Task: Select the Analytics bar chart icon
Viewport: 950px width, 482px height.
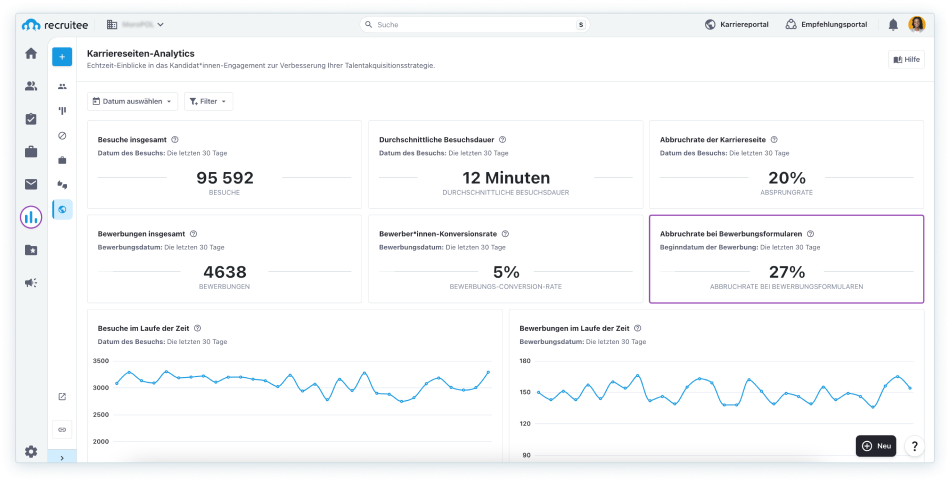Action: pyautogui.click(x=31, y=217)
